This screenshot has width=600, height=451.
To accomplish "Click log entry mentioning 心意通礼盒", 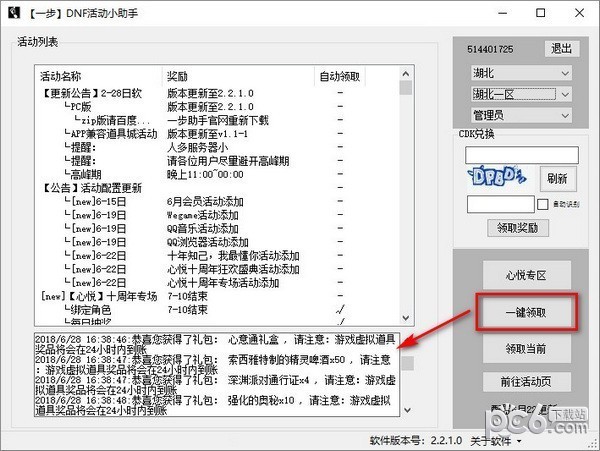I will (215, 344).
